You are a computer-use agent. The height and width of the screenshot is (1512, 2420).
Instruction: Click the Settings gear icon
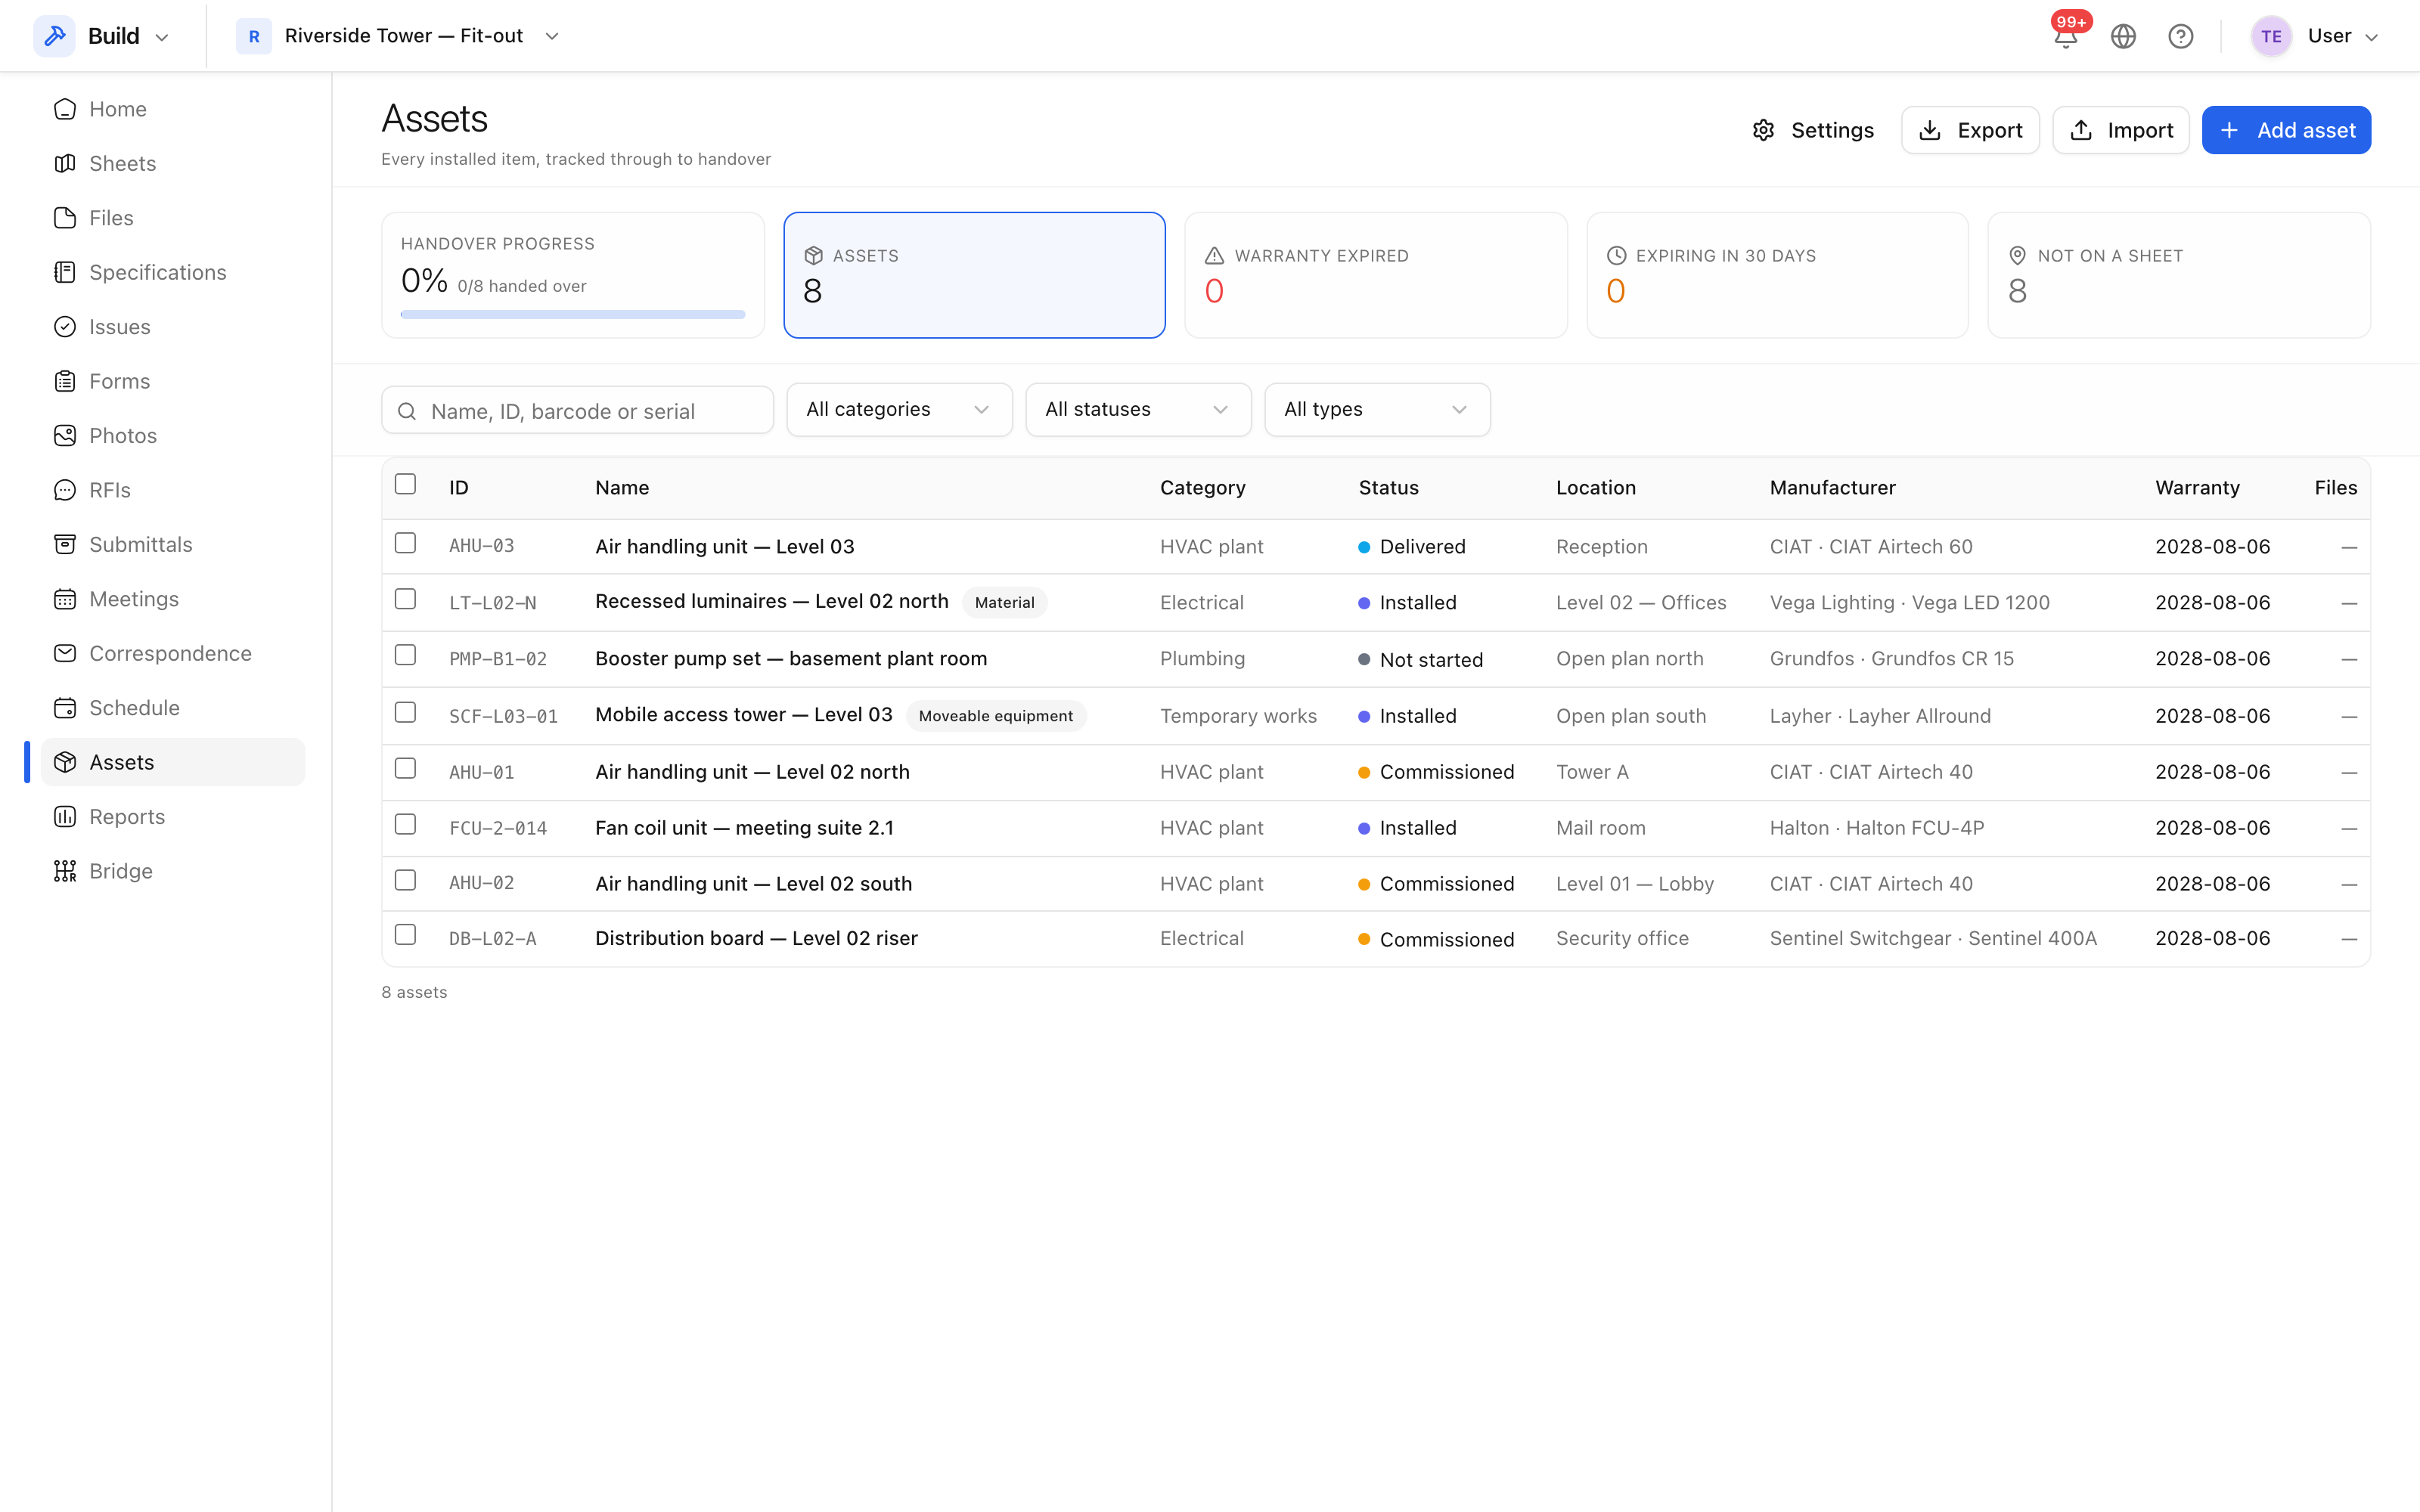tap(1763, 131)
